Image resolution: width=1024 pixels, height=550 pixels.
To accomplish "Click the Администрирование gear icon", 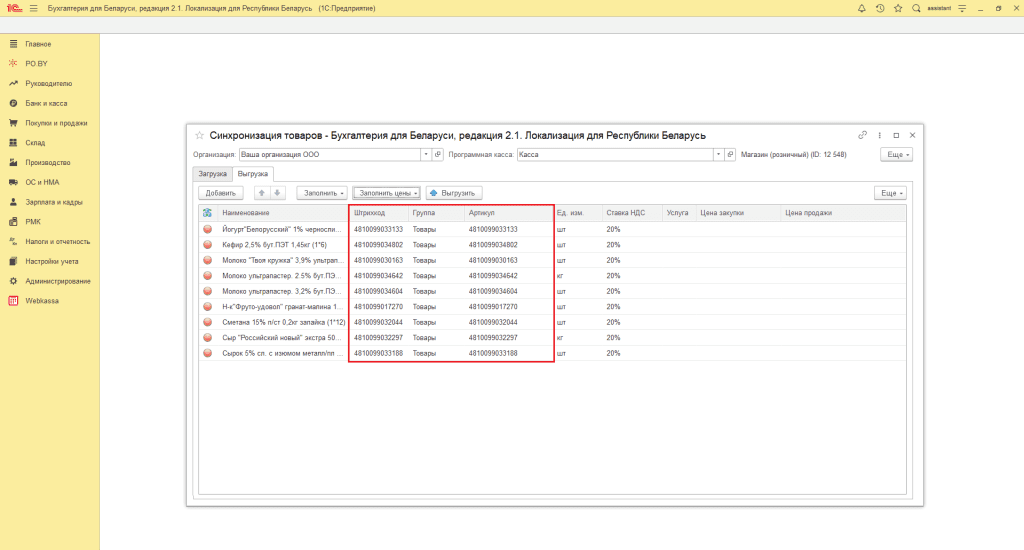I will point(13,281).
